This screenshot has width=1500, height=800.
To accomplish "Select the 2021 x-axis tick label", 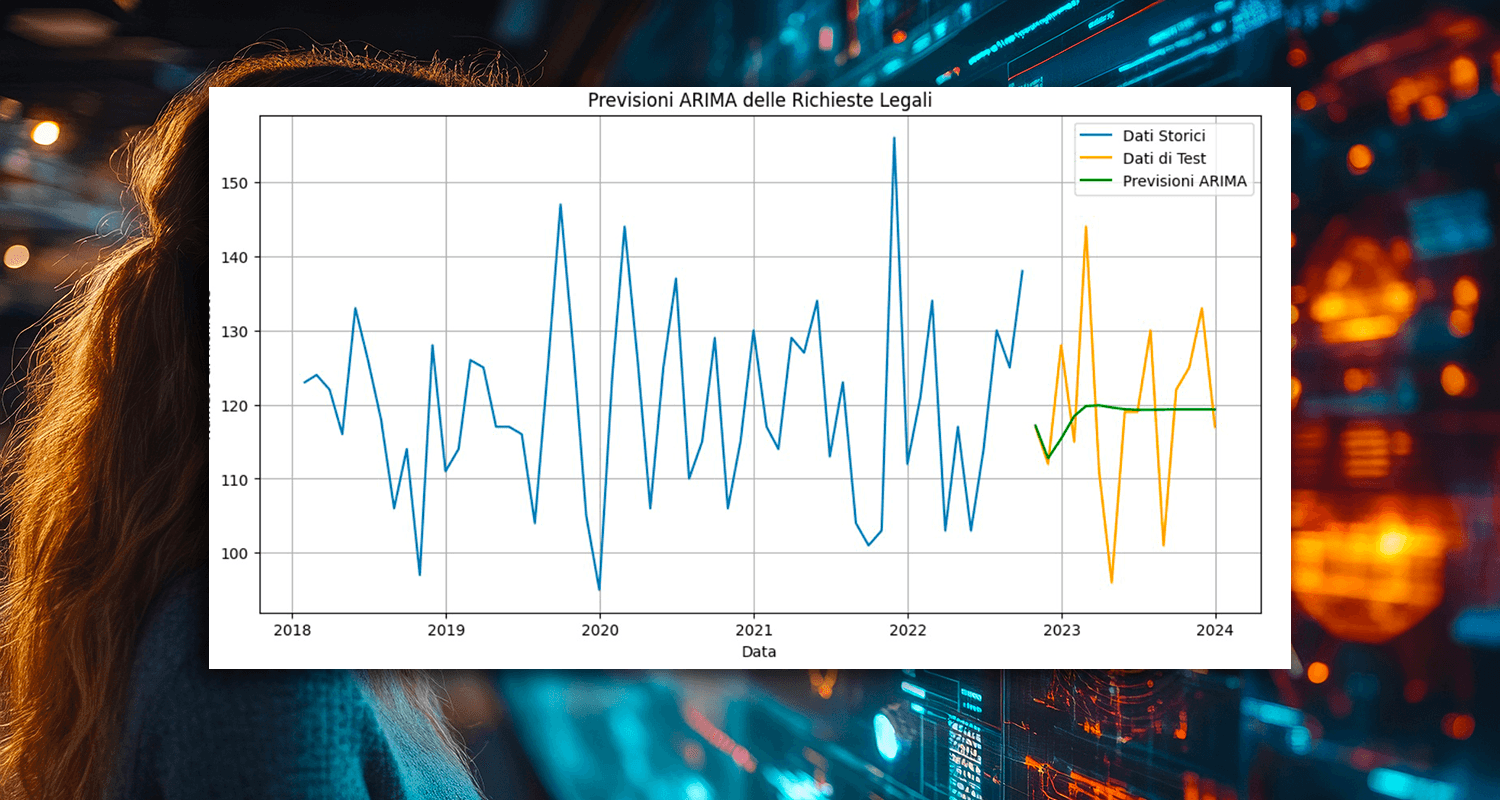I will click(x=753, y=631).
